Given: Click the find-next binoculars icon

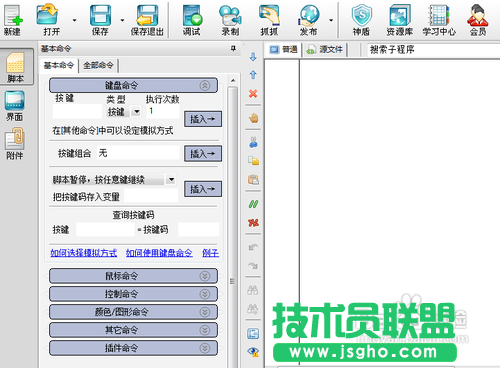Looking at the screenshot, I should (x=253, y=309).
